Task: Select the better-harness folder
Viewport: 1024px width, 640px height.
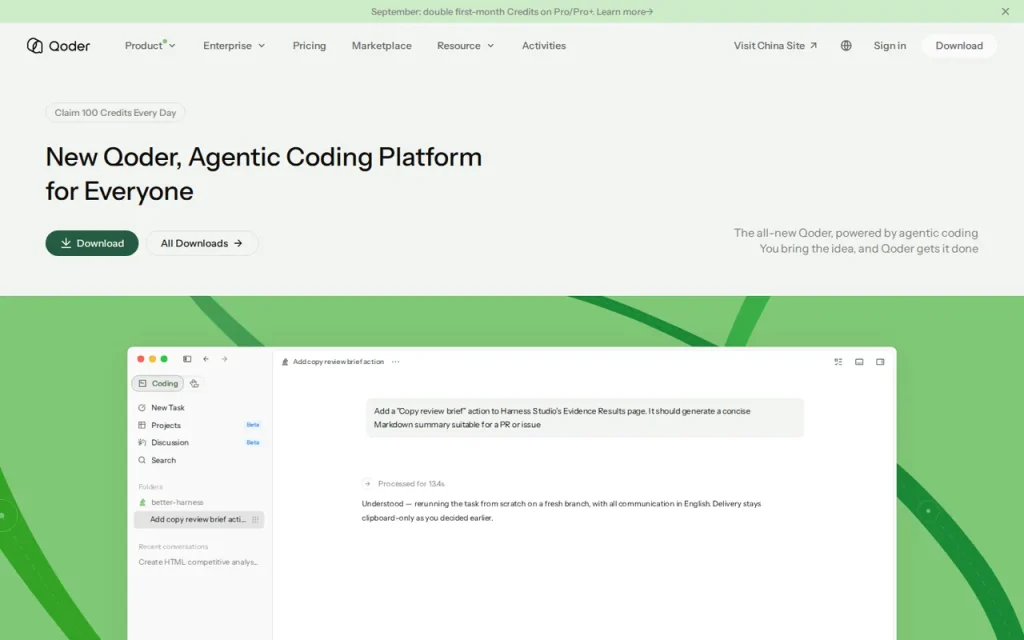Action: coord(177,502)
